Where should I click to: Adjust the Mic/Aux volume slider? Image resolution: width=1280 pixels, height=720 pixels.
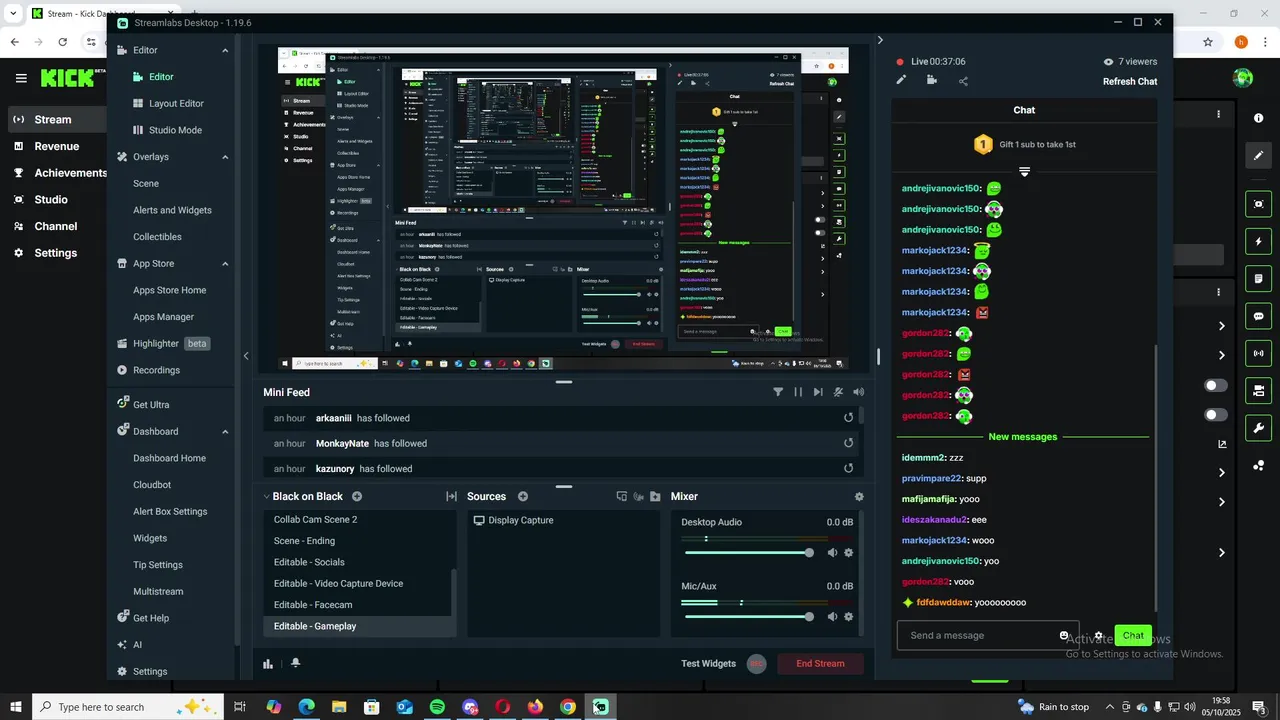749,617
